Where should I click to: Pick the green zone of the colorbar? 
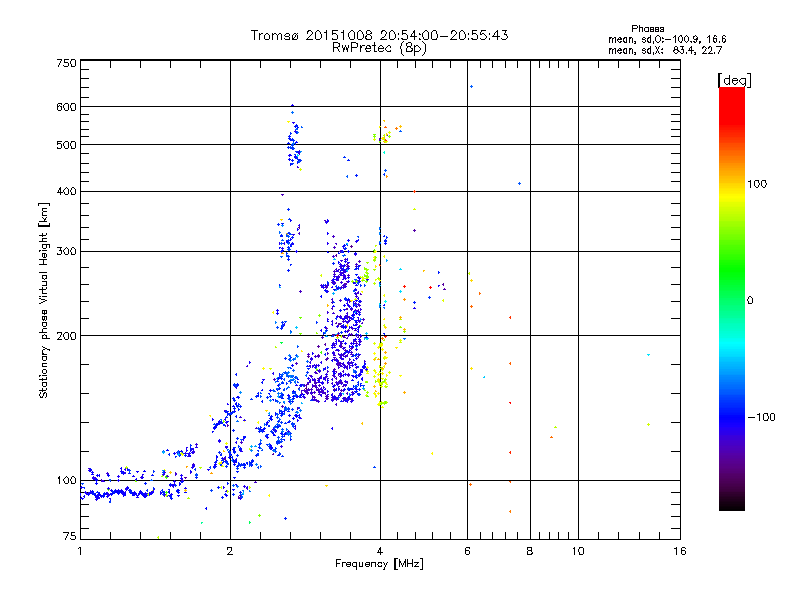tap(732, 270)
